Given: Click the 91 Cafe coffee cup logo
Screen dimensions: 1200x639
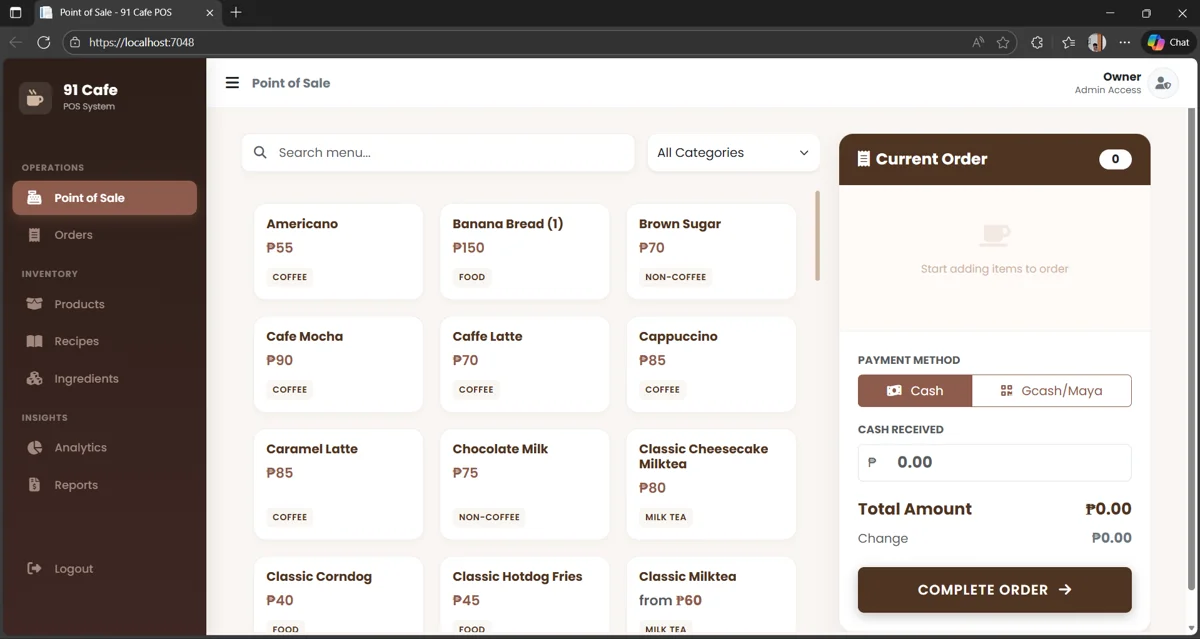Looking at the screenshot, I should tap(36, 97).
